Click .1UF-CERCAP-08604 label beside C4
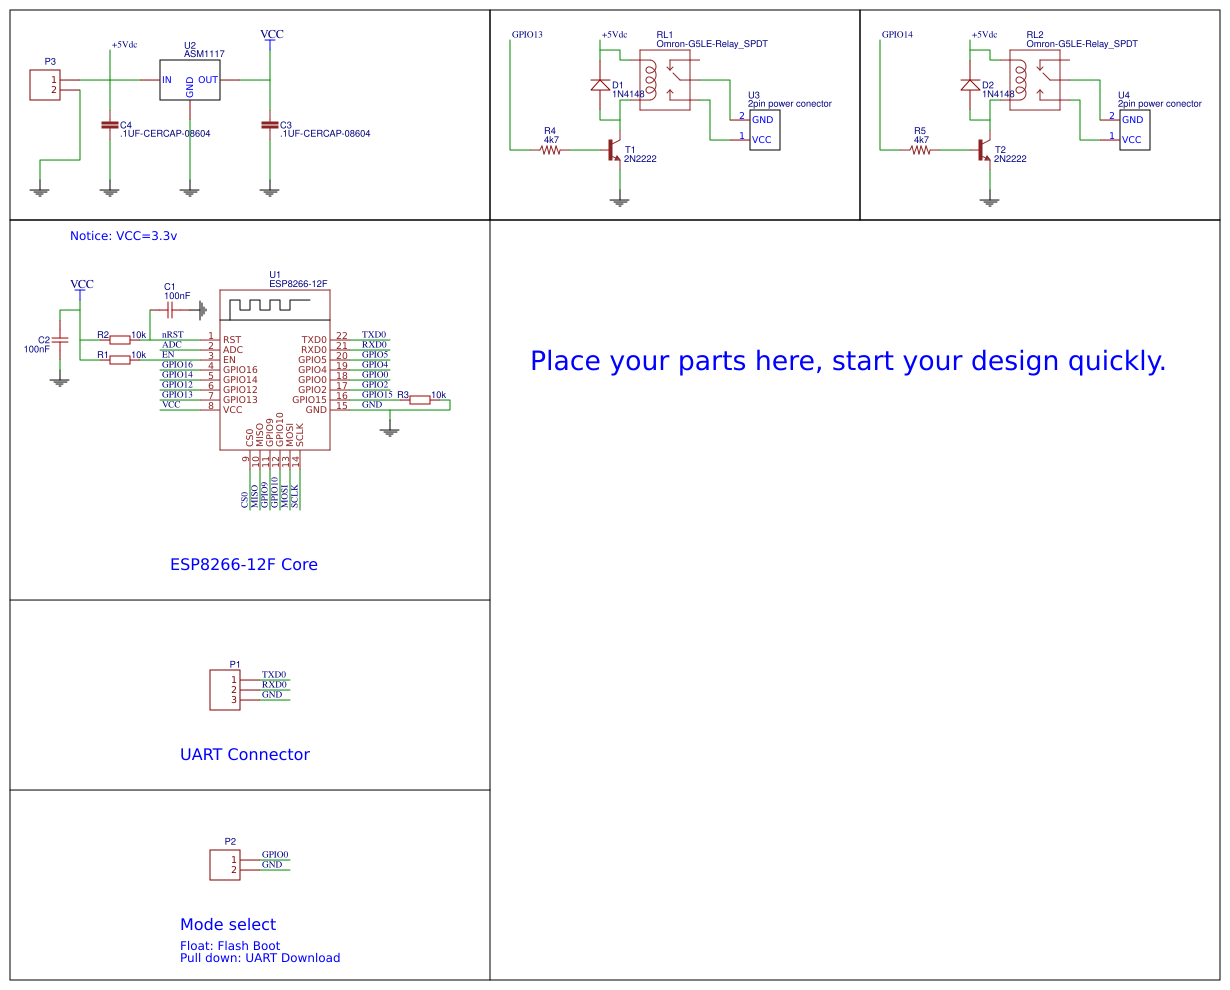 point(165,134)
